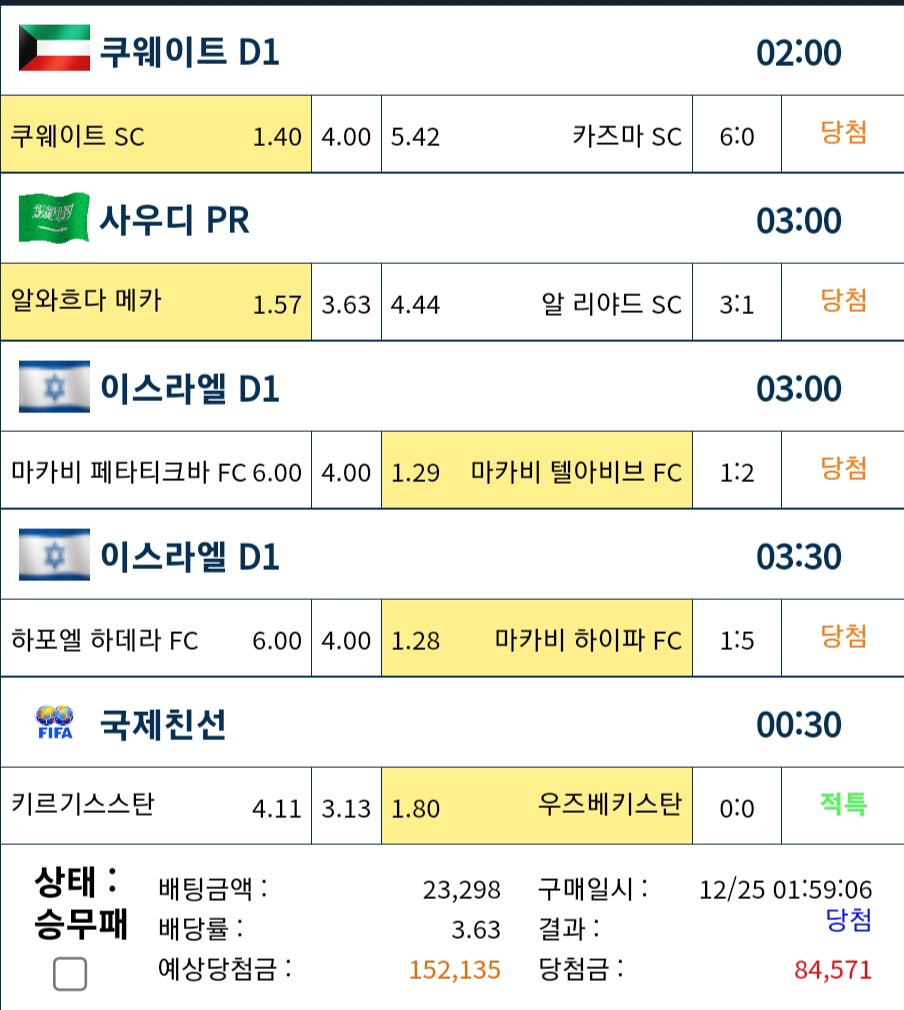Click draw odds 3.13 for 키르기스스탄 match
The image size is (904, 1010).
click(x=347, y=806)
